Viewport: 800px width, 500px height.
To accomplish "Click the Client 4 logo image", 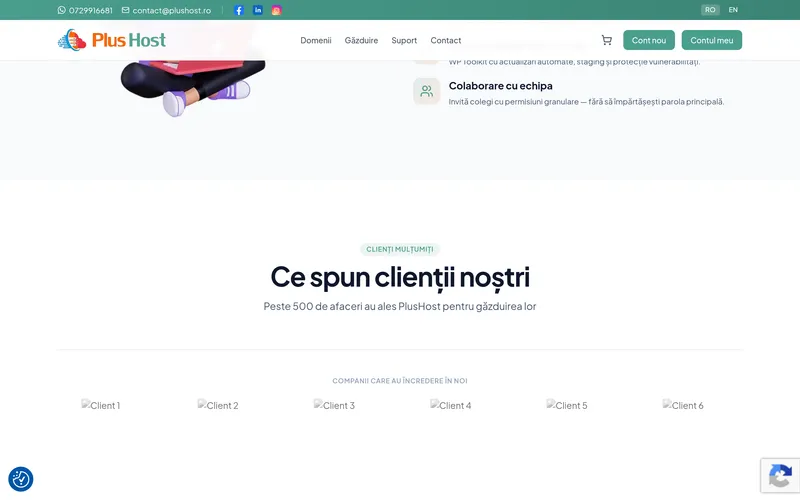I will (451, 405).
